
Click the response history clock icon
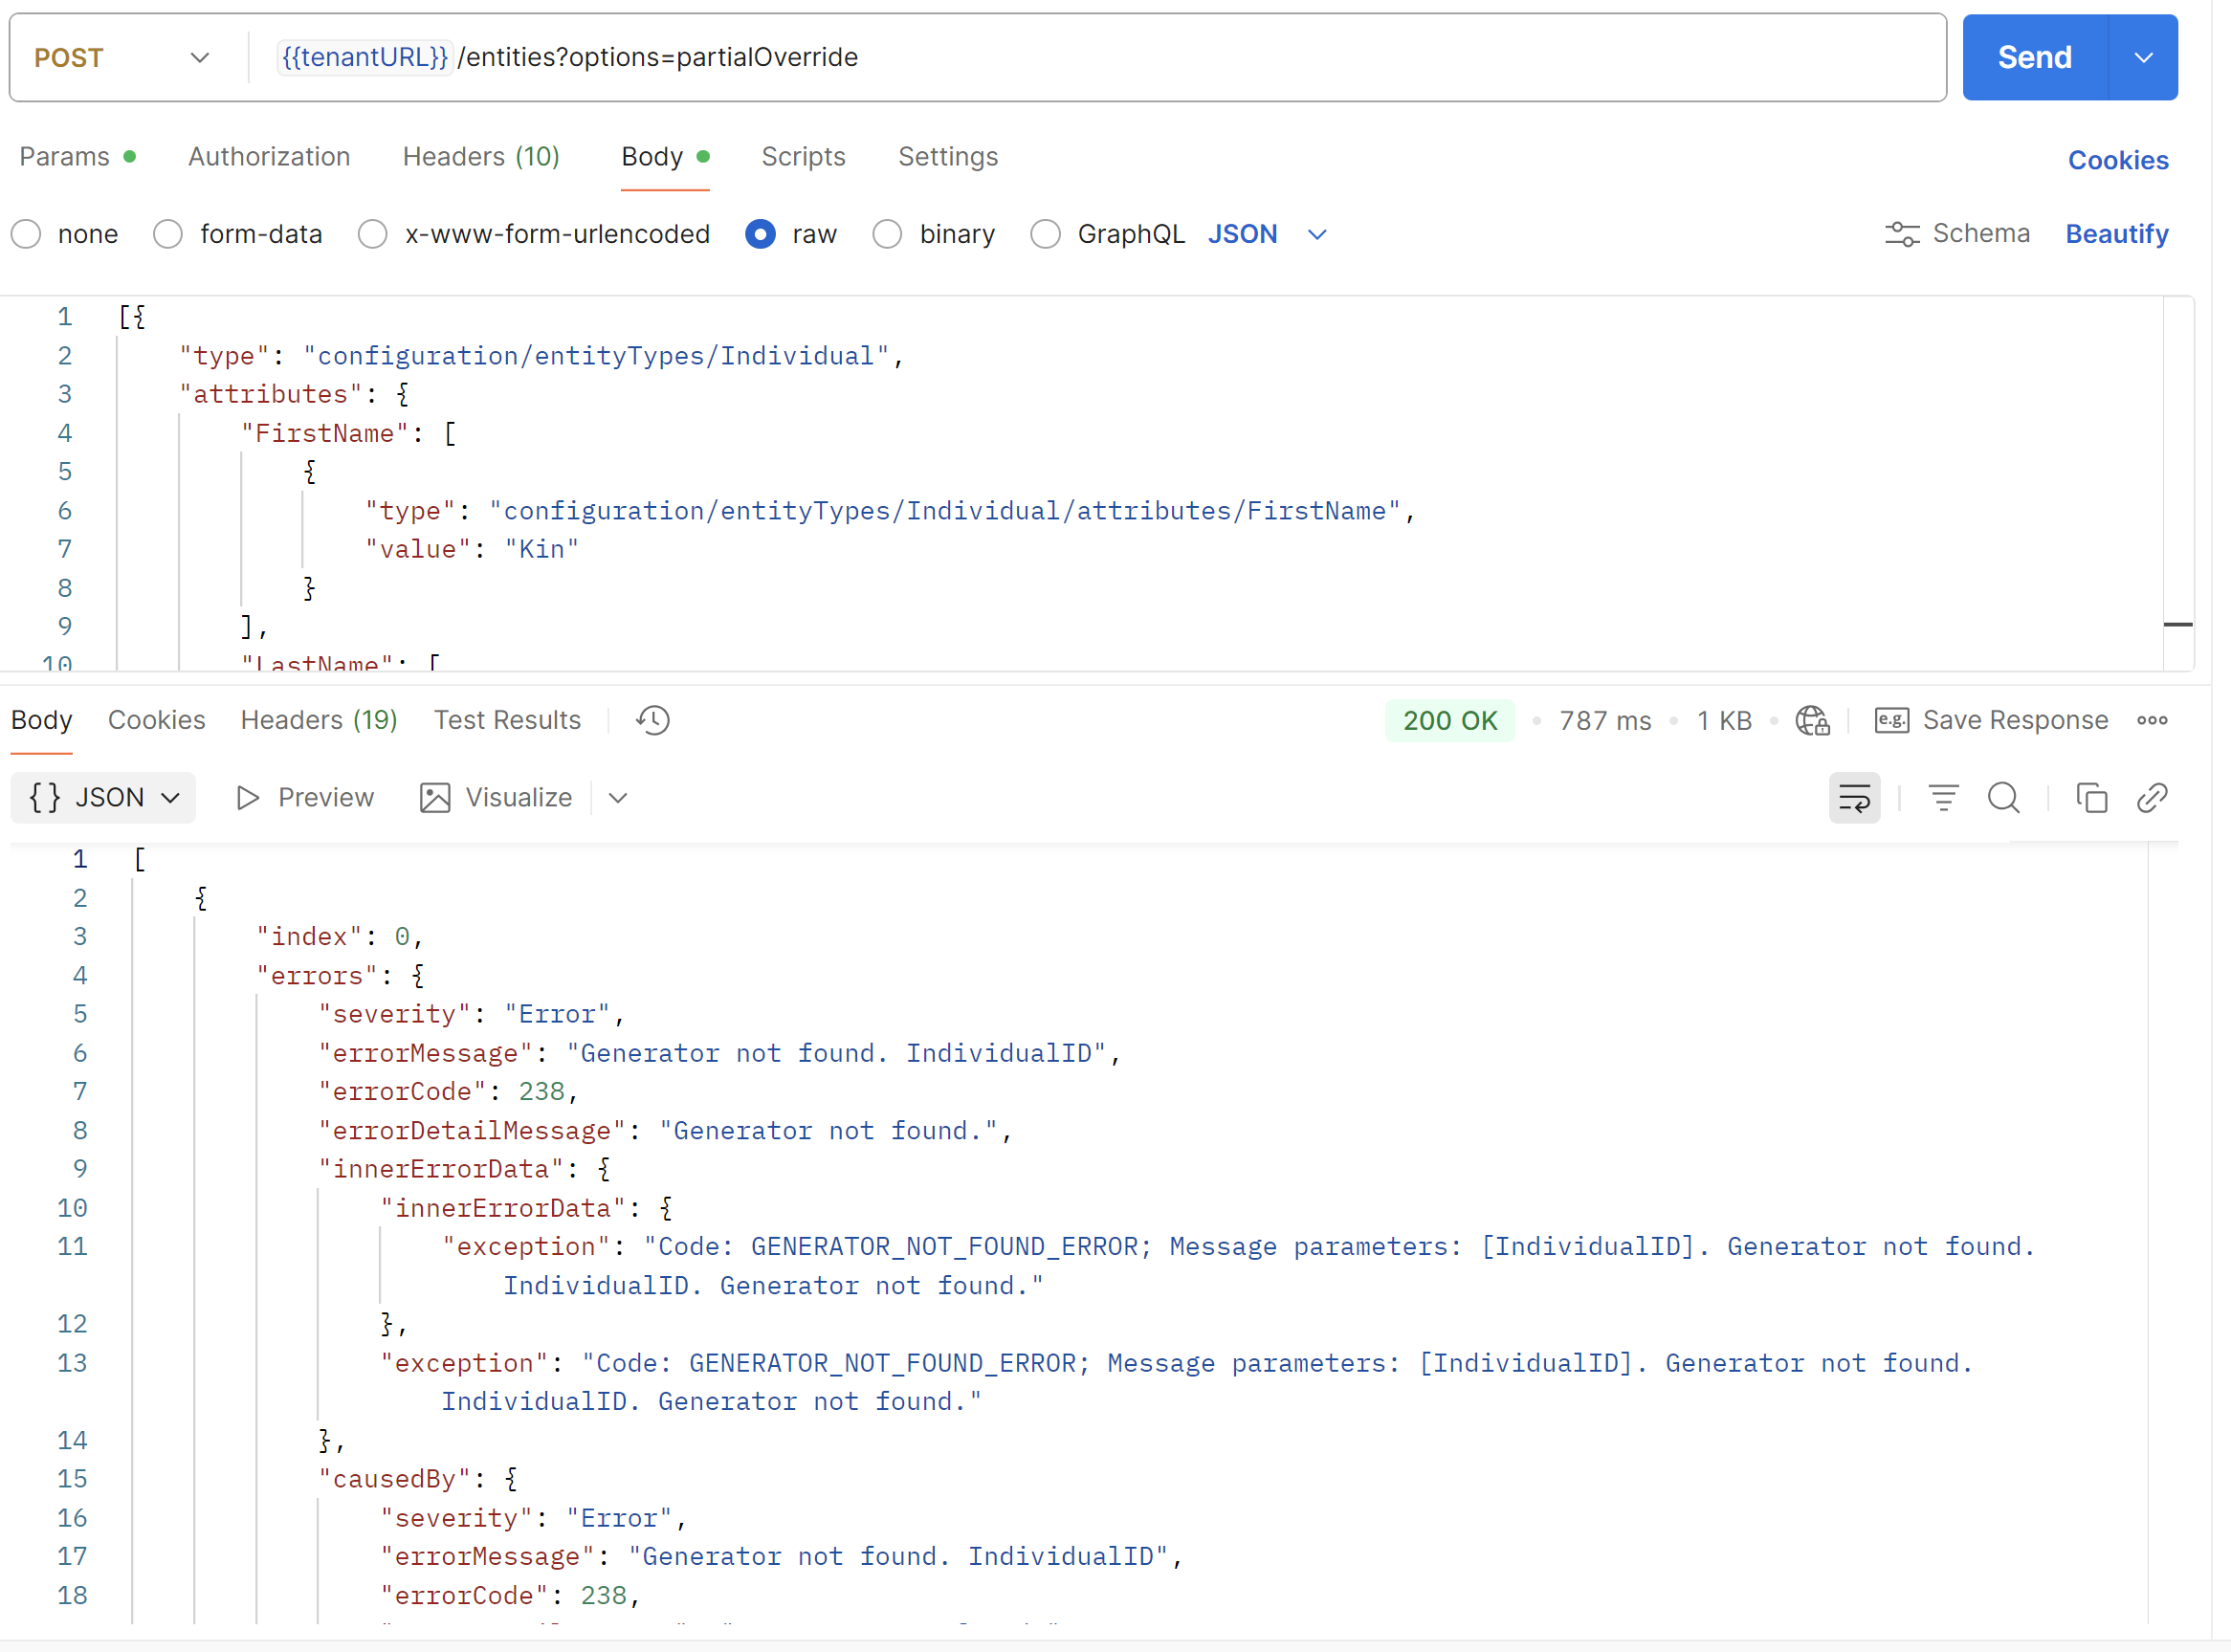652,720
